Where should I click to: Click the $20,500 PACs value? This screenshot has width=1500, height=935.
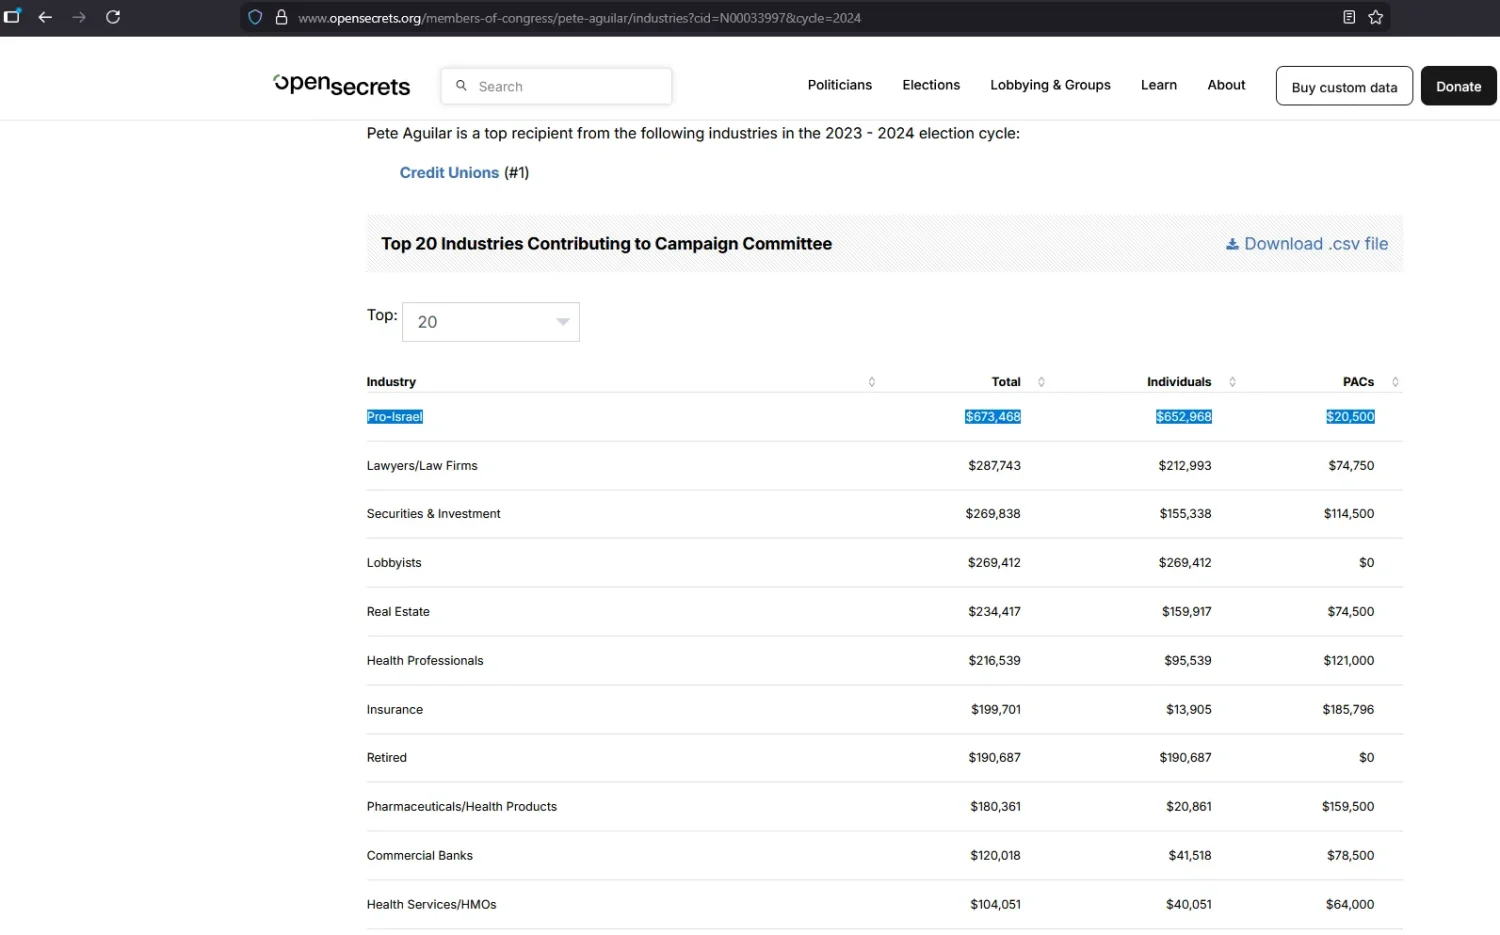coord(1350,417)
